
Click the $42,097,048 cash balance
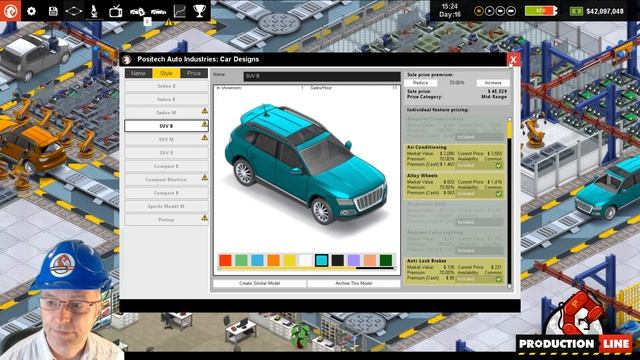point(604,11)
